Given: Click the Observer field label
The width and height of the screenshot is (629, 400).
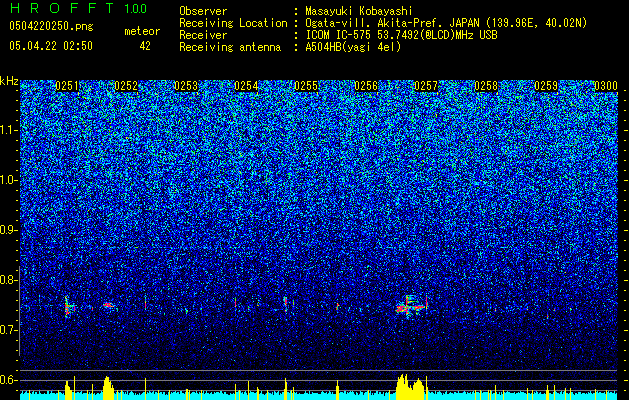Looking at the screenshot, I should tap(203, 11).
